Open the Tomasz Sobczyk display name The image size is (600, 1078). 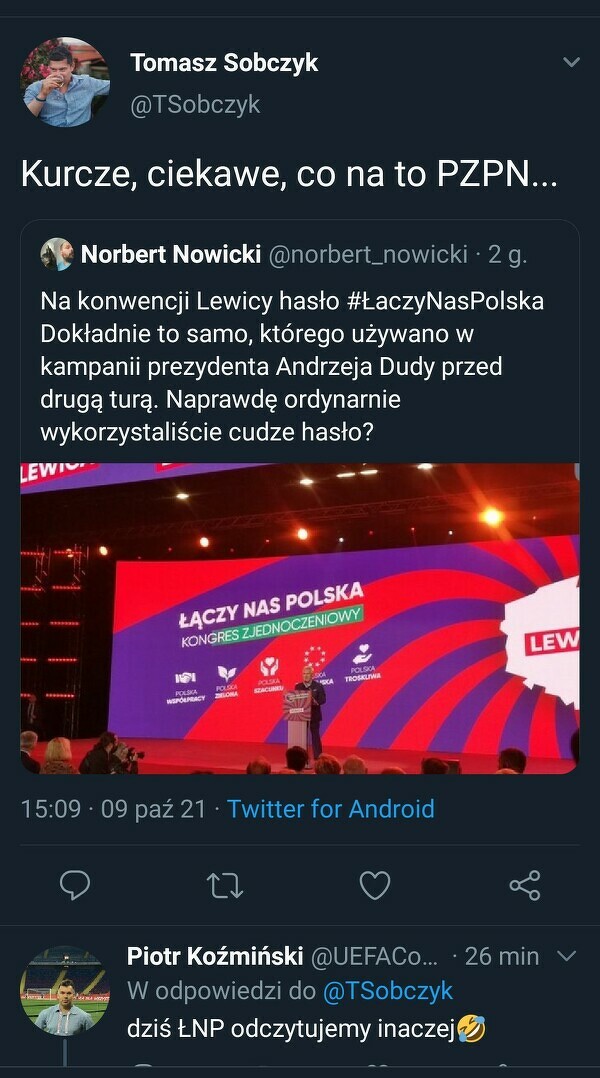click(224, 63)
